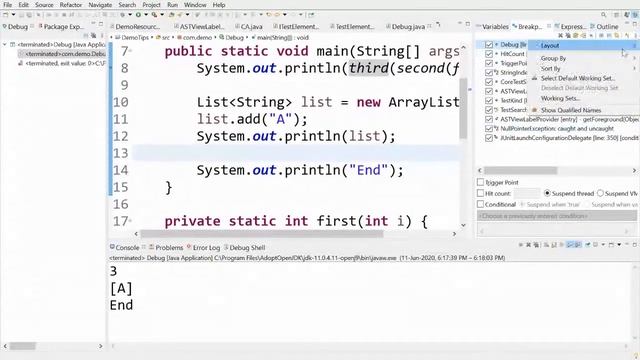Click the Open Console icon

pos(611,245)
